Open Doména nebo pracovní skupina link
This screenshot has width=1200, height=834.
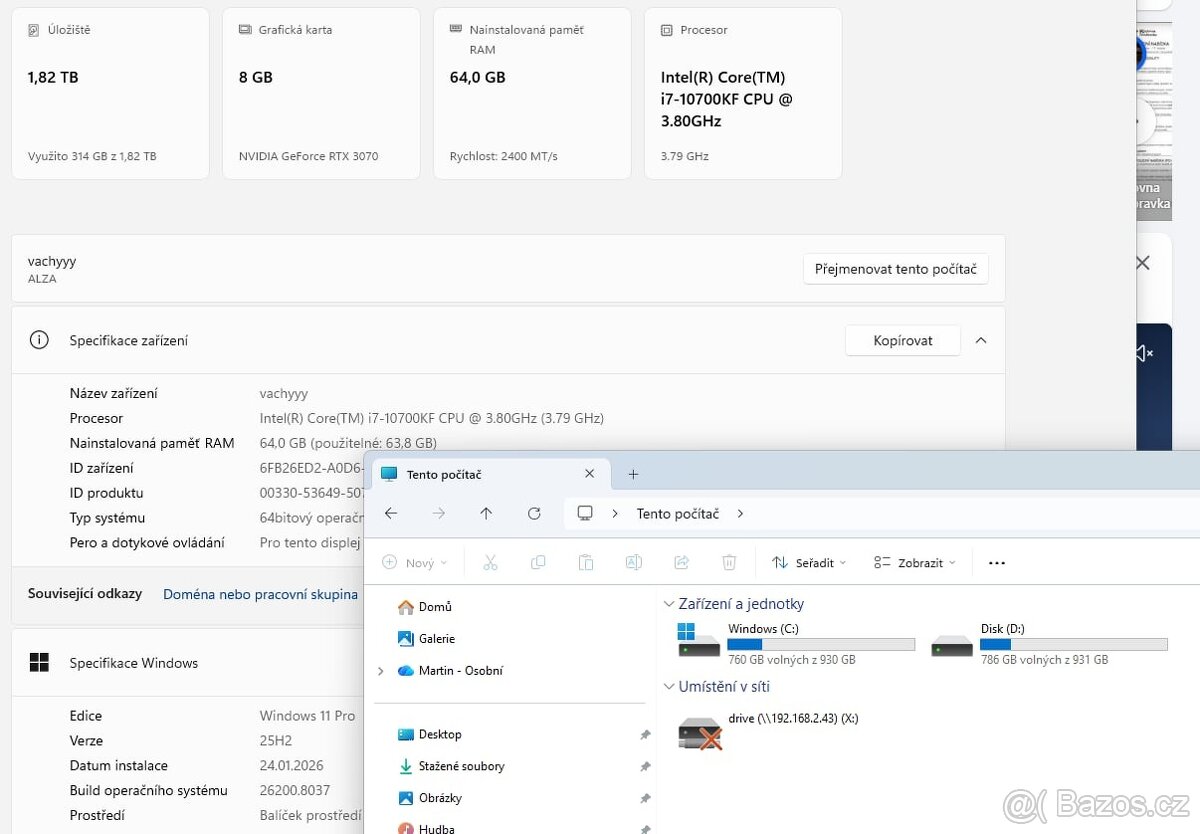click(260, 594)
